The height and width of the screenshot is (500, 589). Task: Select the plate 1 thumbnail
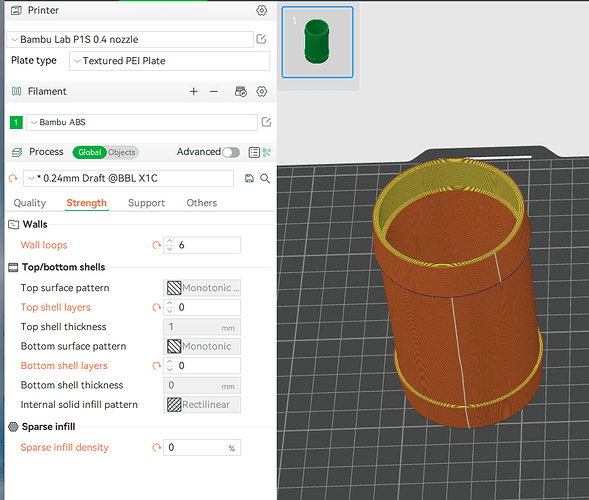click(x=317, y=42)
